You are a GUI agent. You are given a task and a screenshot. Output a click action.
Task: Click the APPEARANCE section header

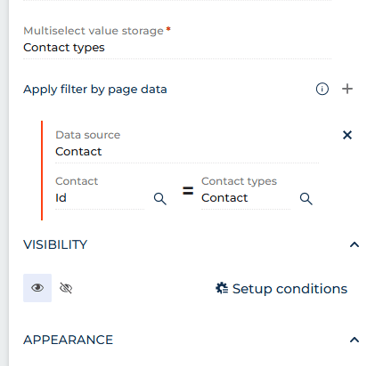68,340
